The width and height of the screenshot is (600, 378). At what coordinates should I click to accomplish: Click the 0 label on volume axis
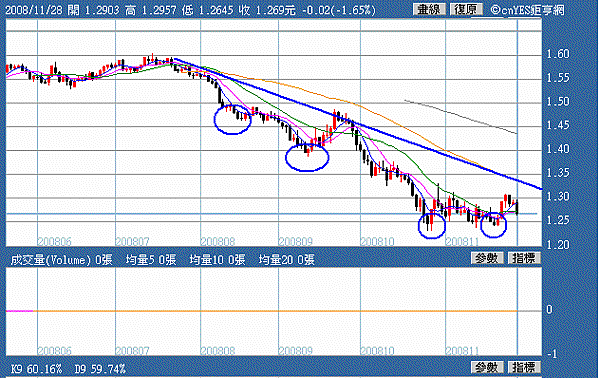click(x=549, y=310)
